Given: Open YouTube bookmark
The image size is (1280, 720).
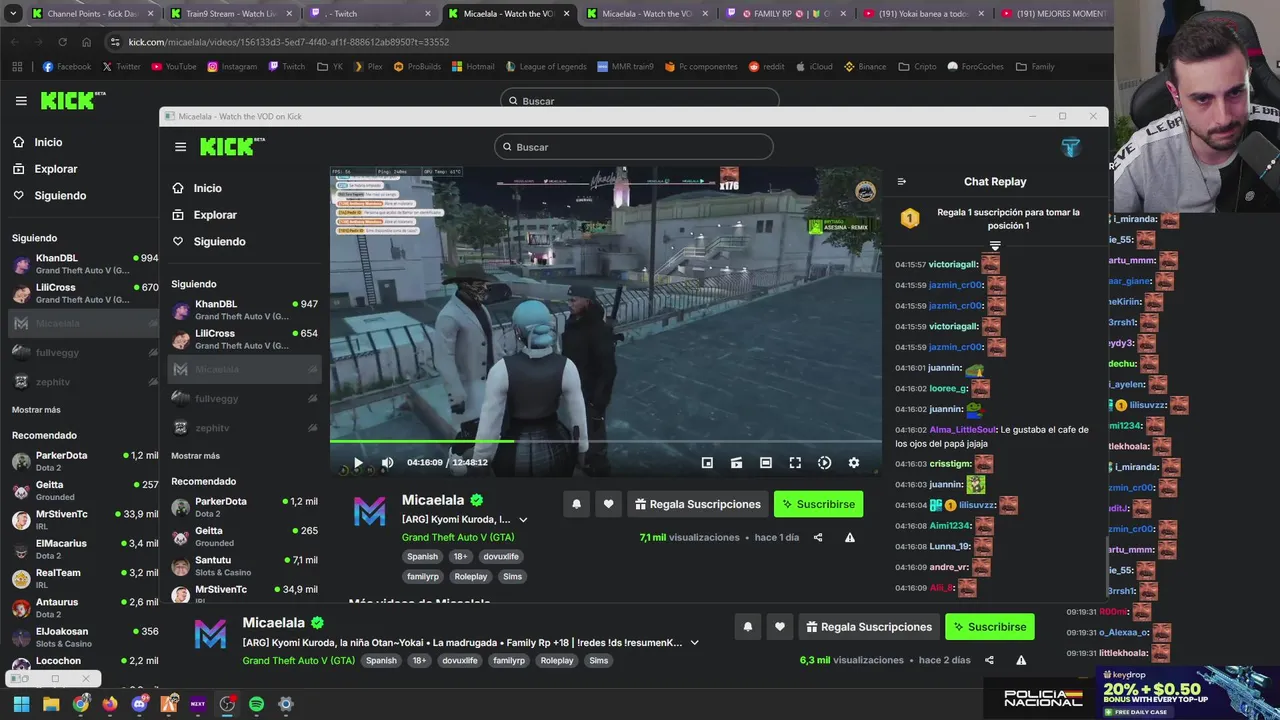Looking at the screenshot, I should click(174, 67).
